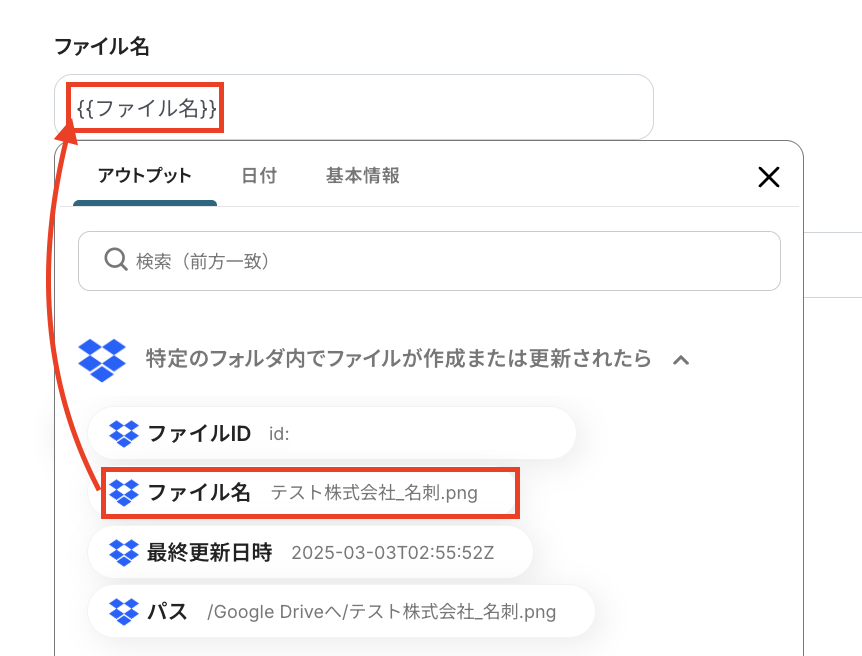The height and width of the screenshot is (656, 862).
Task: Click the 検索（前方一致）search field
Action: tap(429, 261)
